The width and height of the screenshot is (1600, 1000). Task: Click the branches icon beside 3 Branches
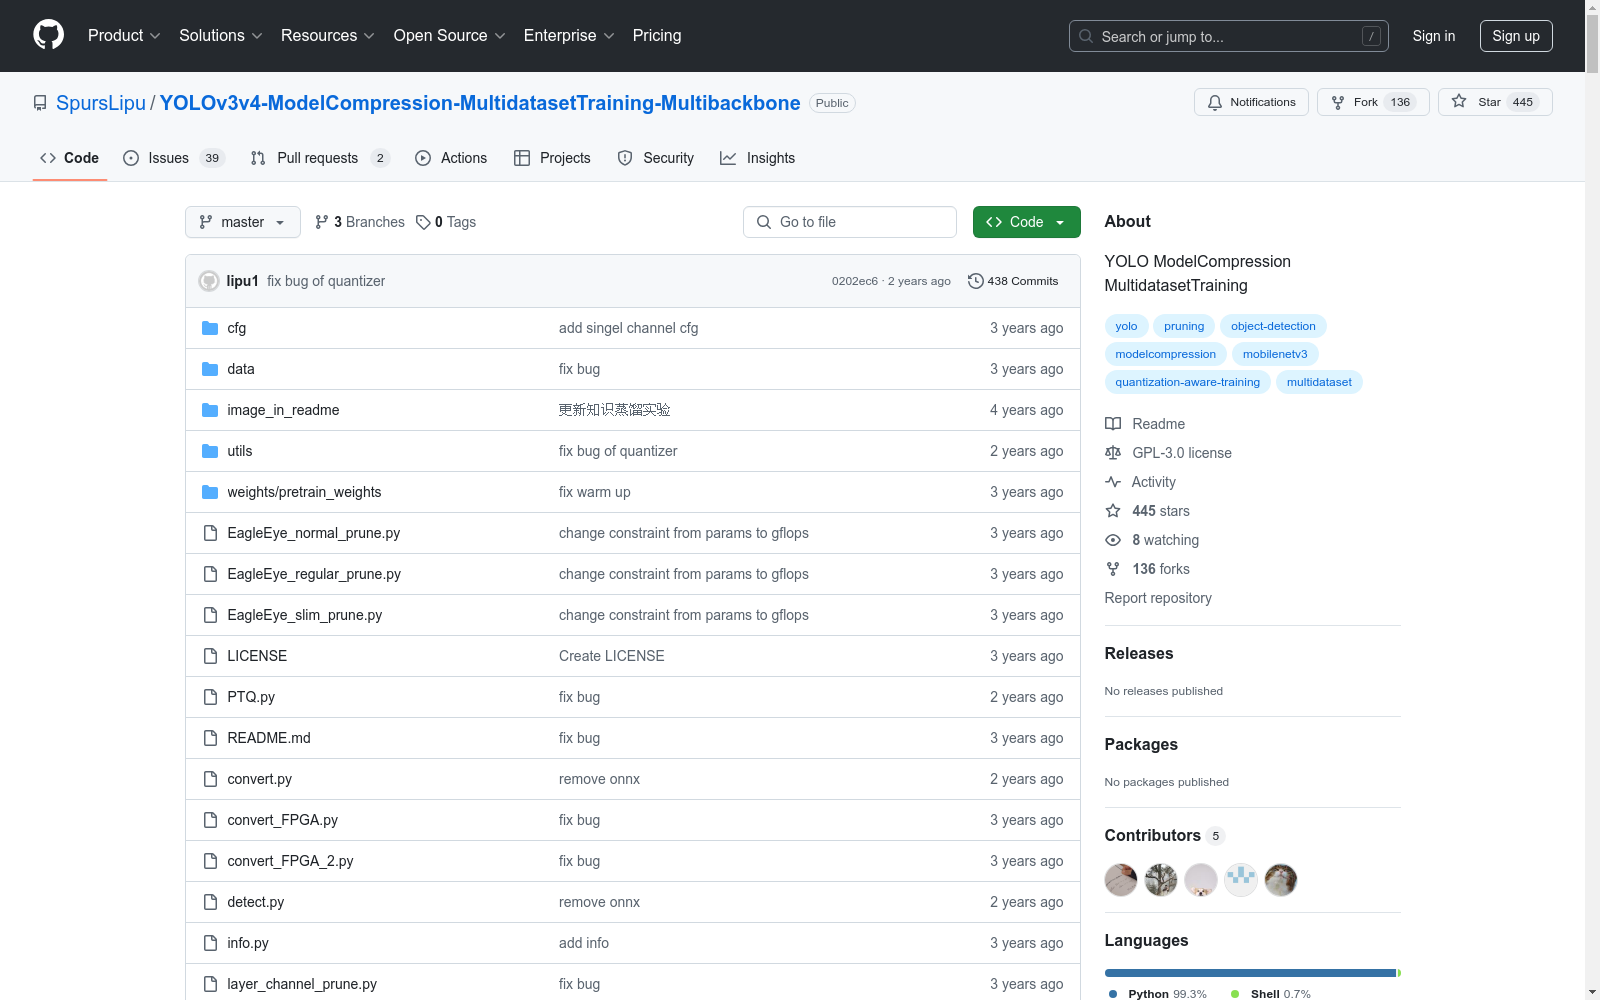[322, 222]
